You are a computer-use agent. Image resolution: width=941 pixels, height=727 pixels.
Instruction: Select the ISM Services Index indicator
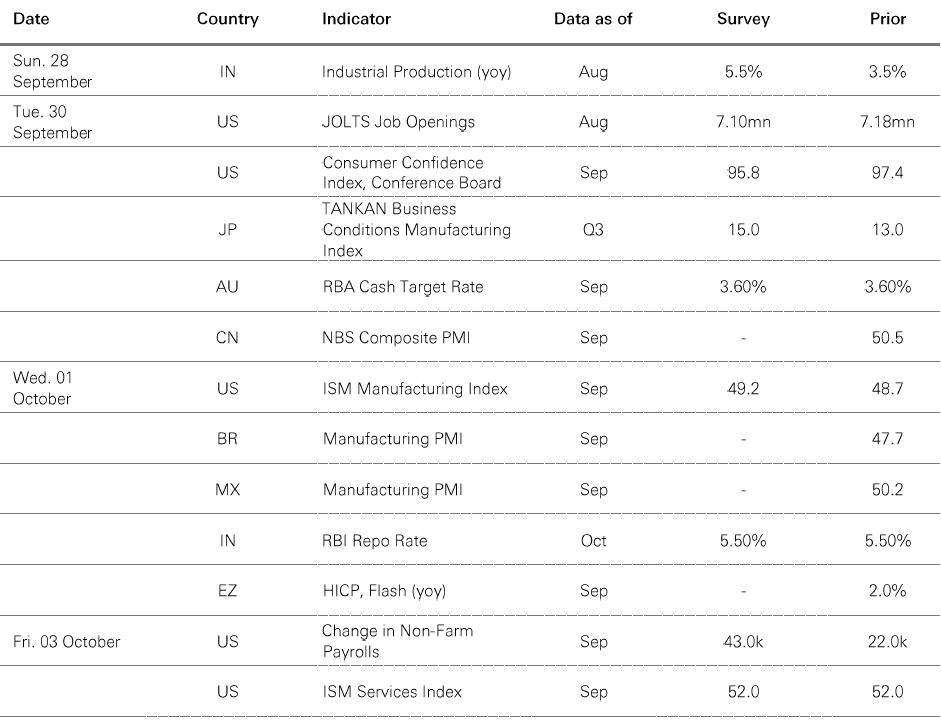[392, 692]
